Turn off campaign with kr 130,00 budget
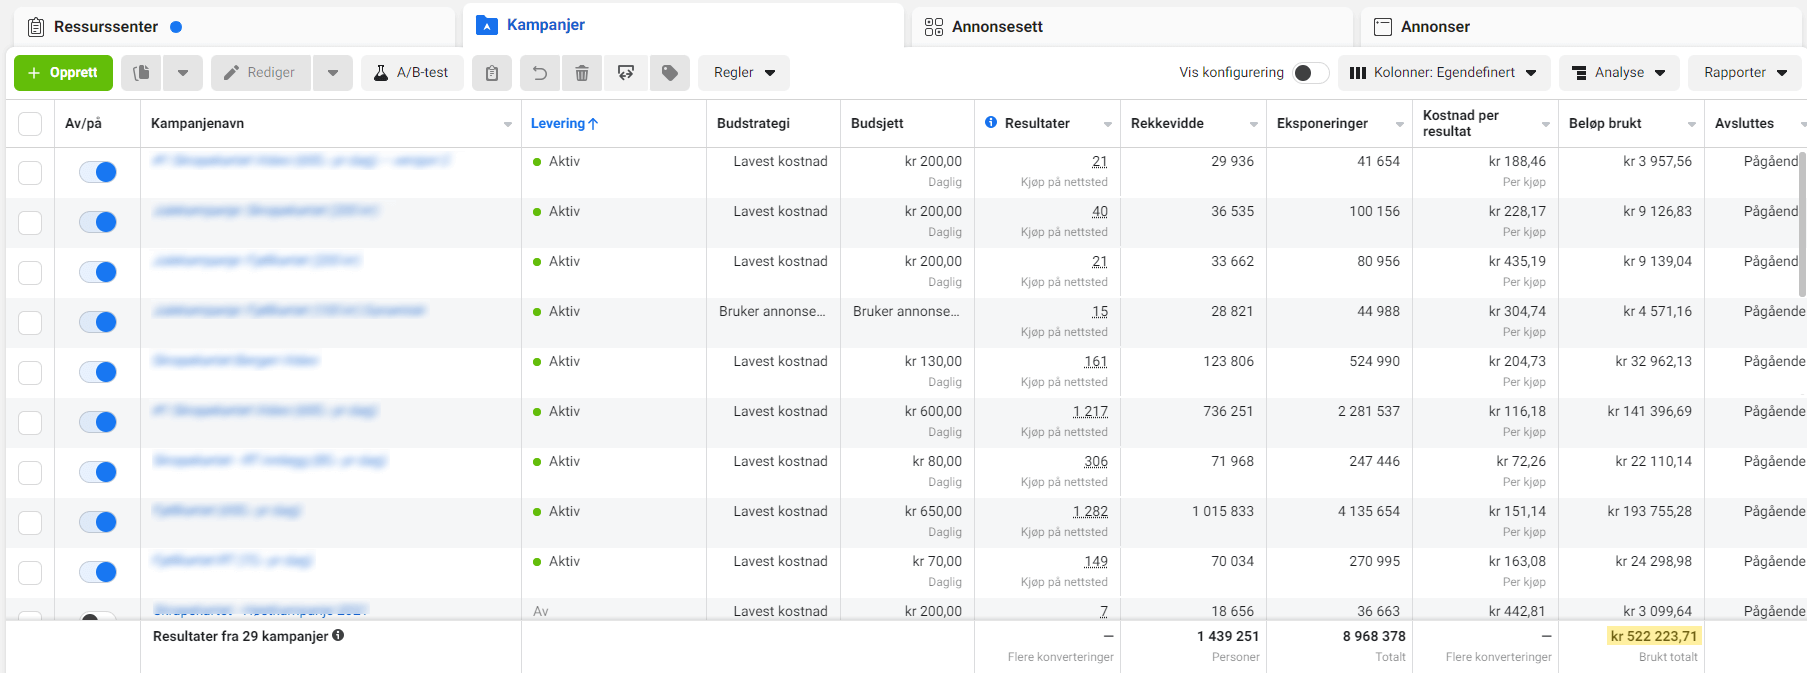1807x673 pixels. point(98,372)
